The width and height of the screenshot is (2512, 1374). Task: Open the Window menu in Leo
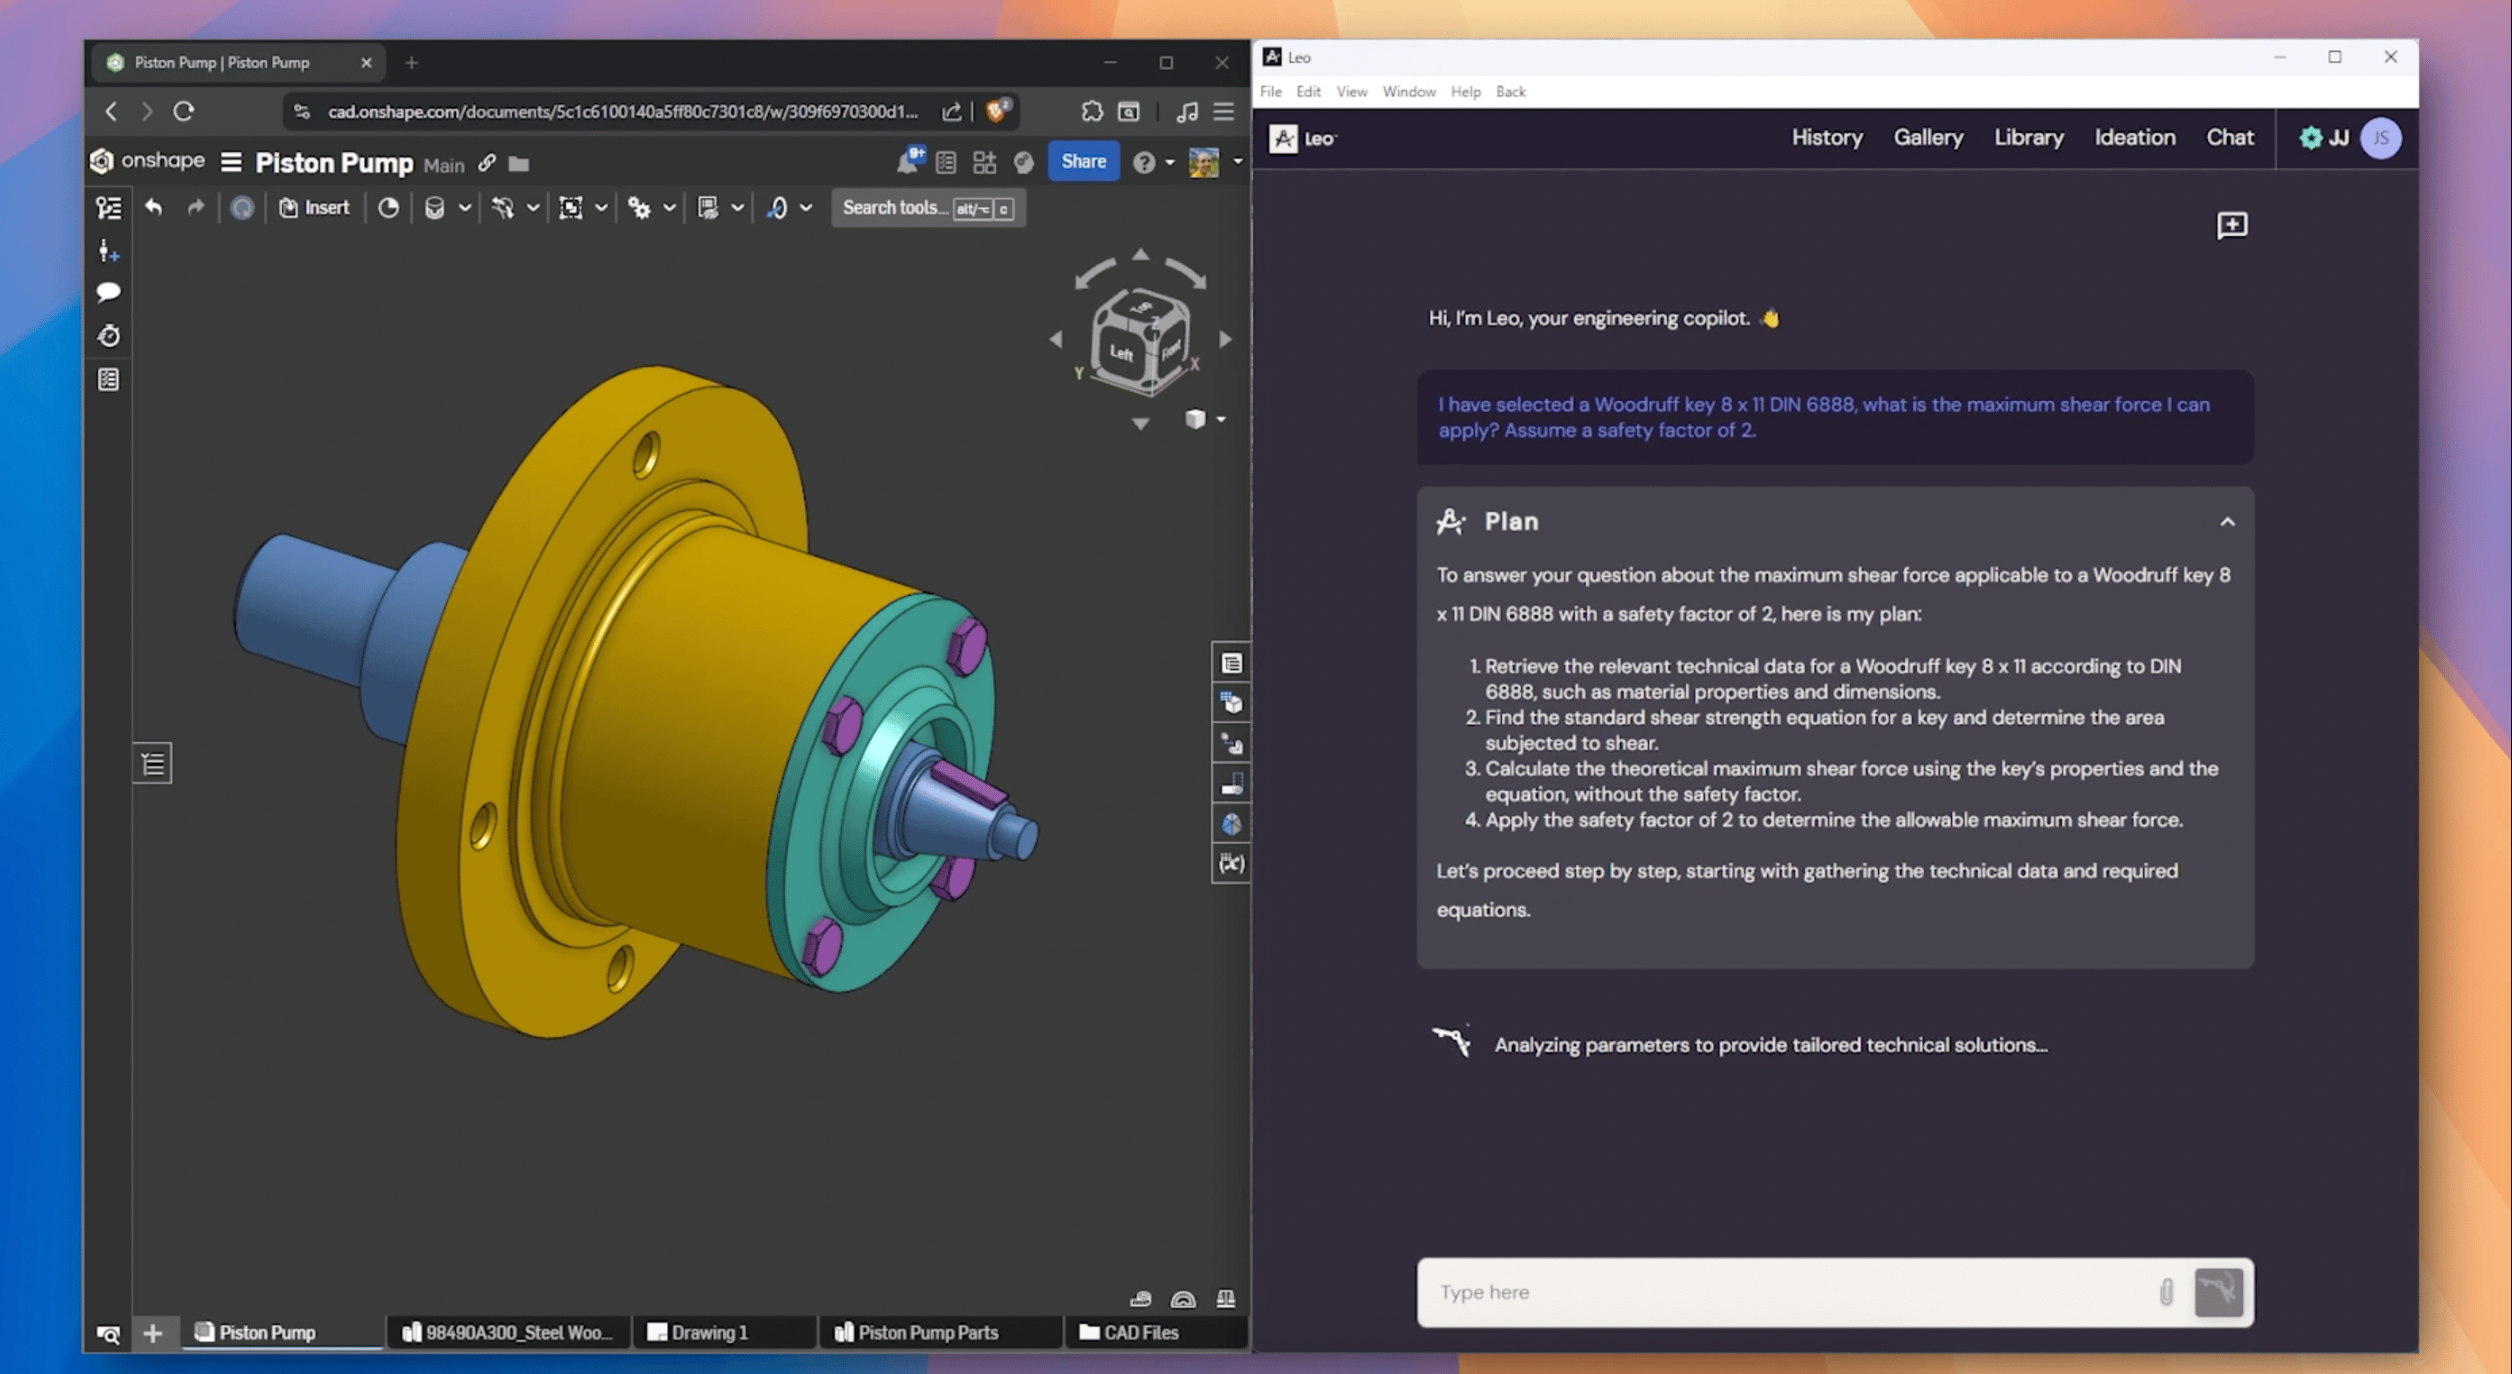tap(1408, 92)
